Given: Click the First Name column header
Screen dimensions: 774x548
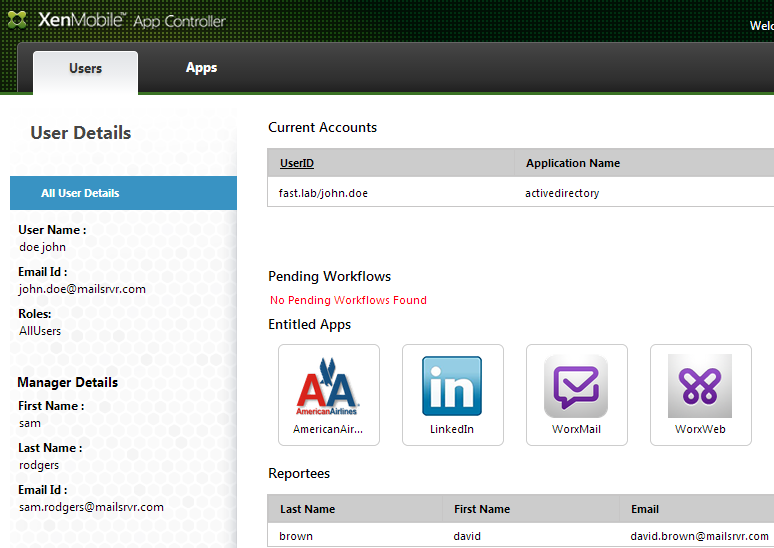Looking at the screenshot, I should pyautogui.click(x=482, y=509).
